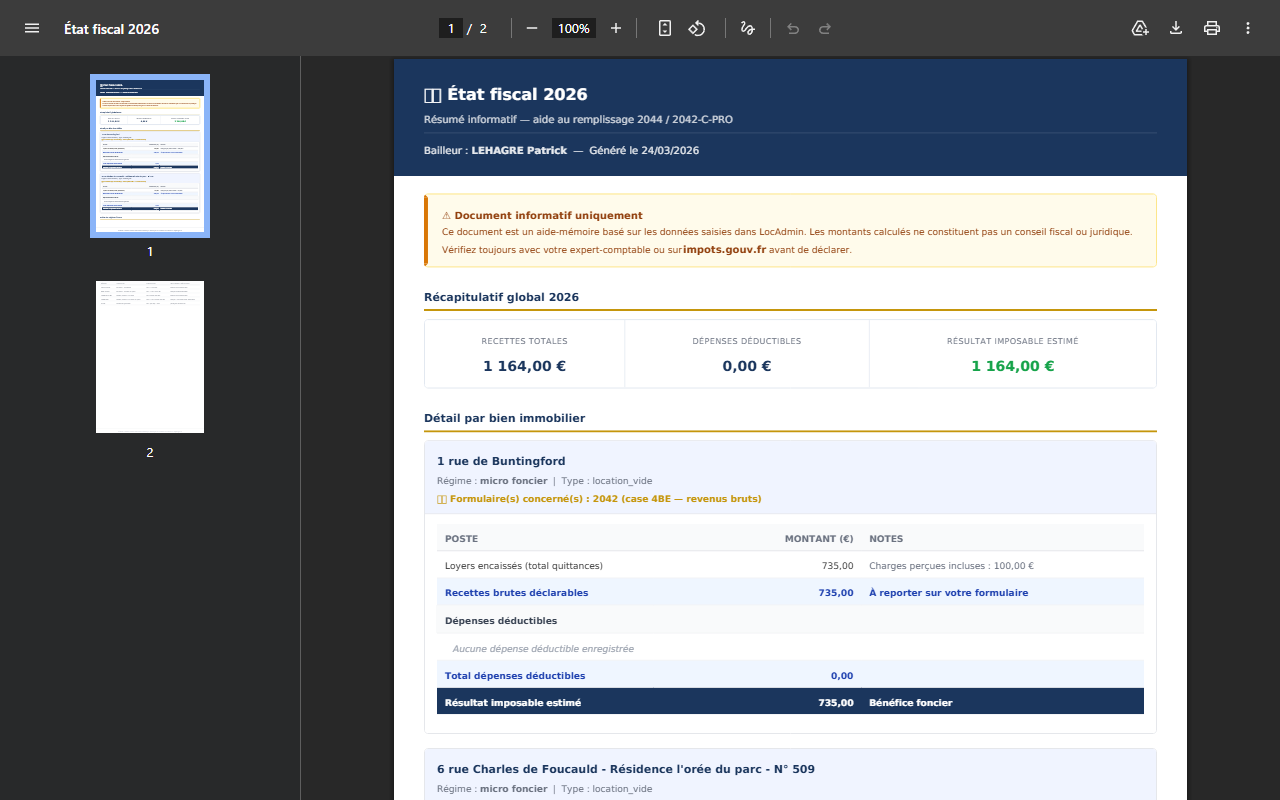Open the page 2 thumbnail
1280x800 pixels.
click(x=150, y=357)
